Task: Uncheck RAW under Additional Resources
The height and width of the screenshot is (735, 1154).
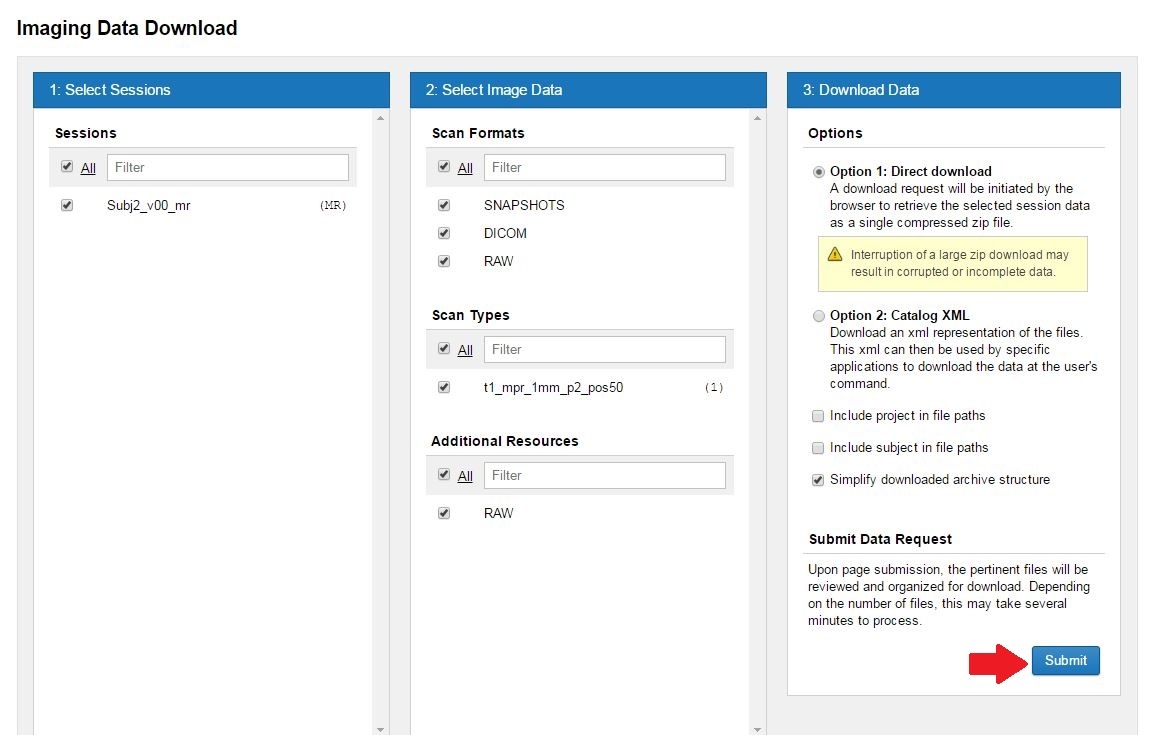Action: click(444, 513)
